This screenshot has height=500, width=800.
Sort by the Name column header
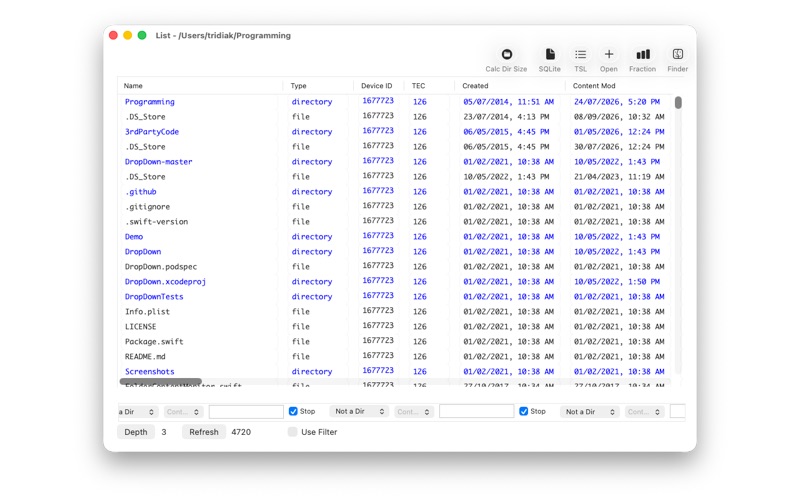tap(199, 86)
